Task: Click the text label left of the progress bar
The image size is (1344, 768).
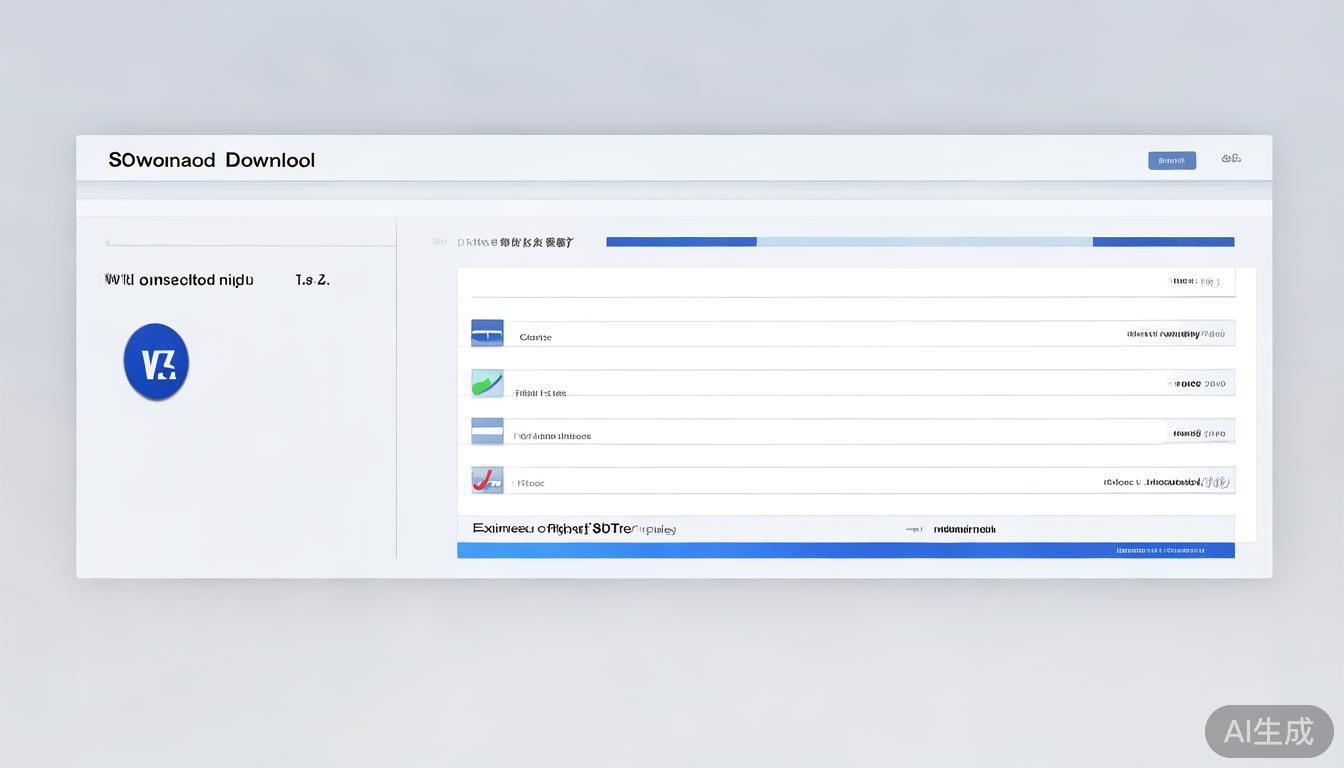Action: [515, 242]
